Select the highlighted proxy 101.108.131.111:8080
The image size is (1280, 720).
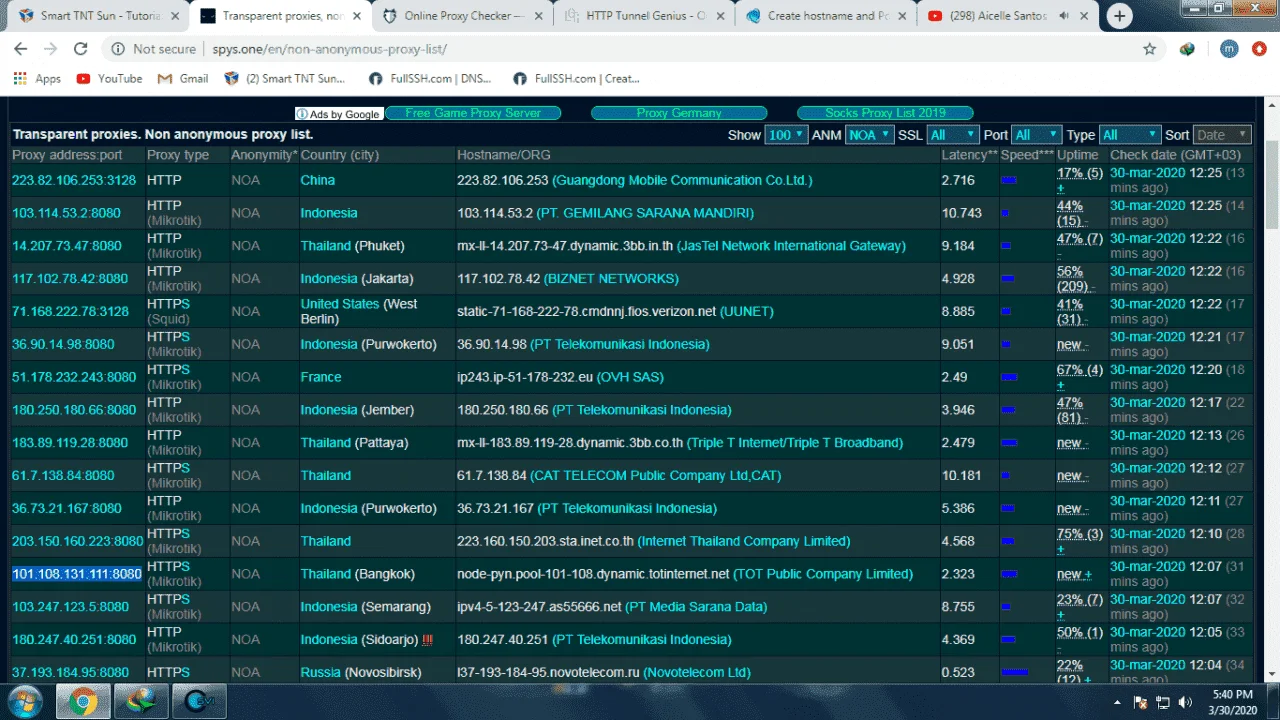tap(77, 574)
